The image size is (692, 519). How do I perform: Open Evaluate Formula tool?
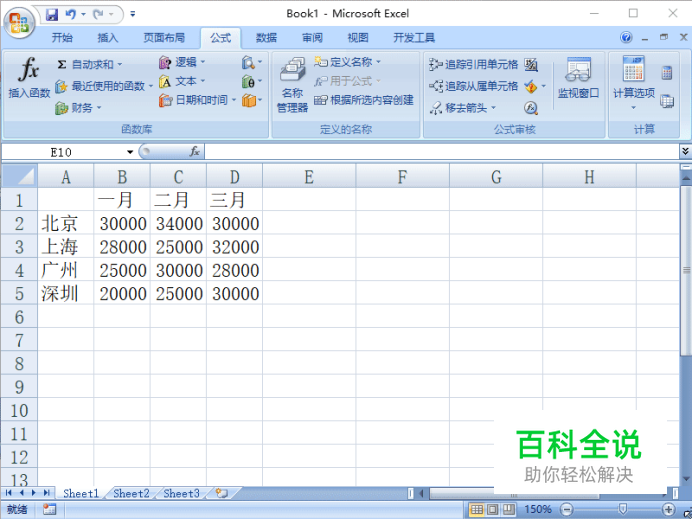tap(531, 108)
